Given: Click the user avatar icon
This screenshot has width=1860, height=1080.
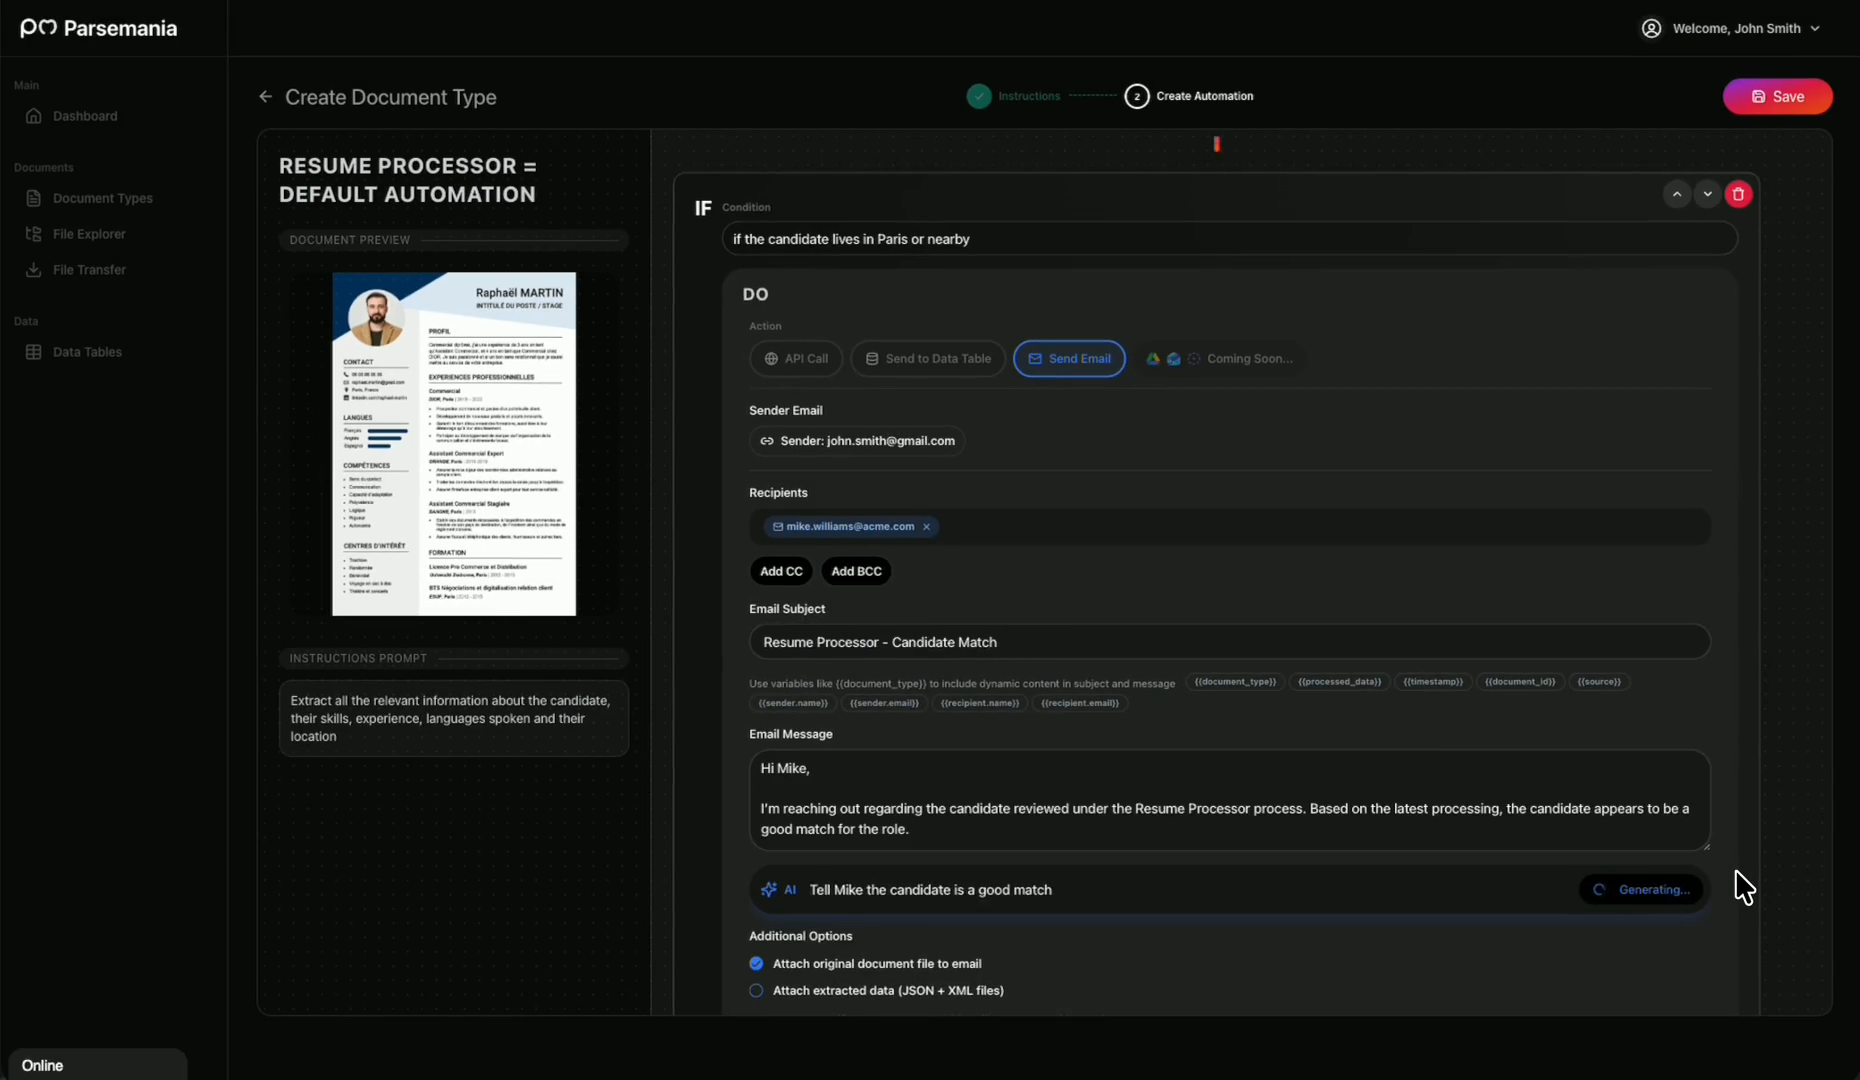Looking at the screenshot, I should pyautogui.click(x=1652, y=27).
